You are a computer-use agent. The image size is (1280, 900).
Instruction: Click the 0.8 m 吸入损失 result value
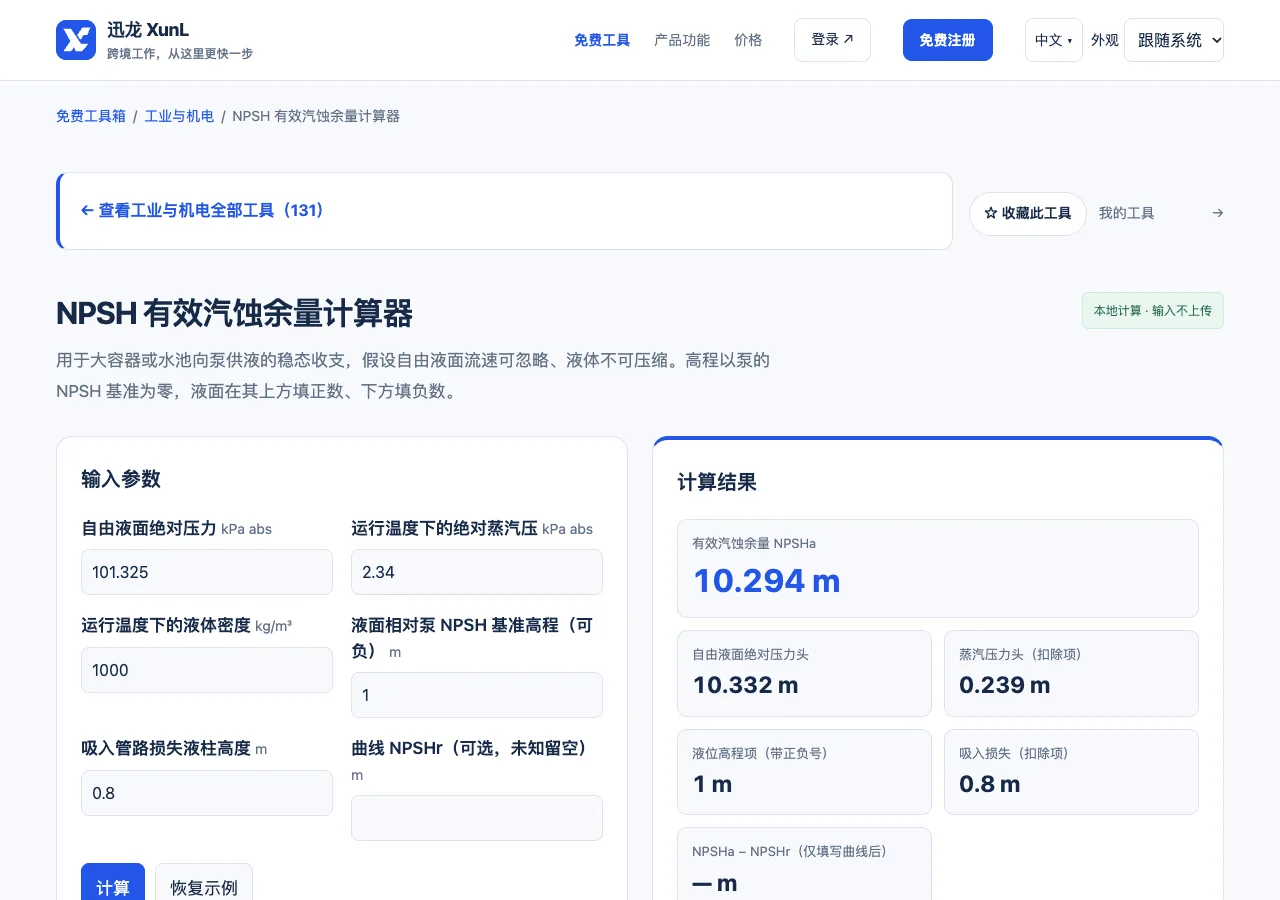pyautogui.click(x=989, y=784)
